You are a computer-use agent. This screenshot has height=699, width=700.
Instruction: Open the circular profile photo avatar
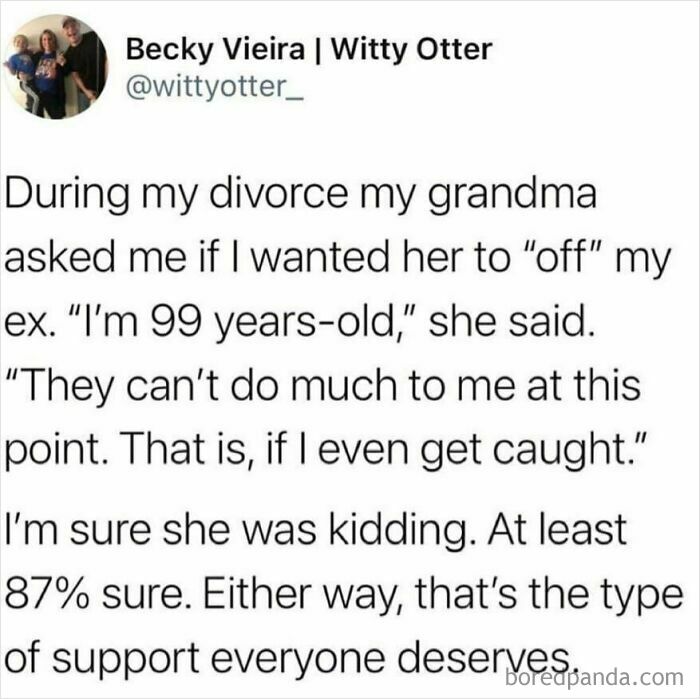pos(55,67)
